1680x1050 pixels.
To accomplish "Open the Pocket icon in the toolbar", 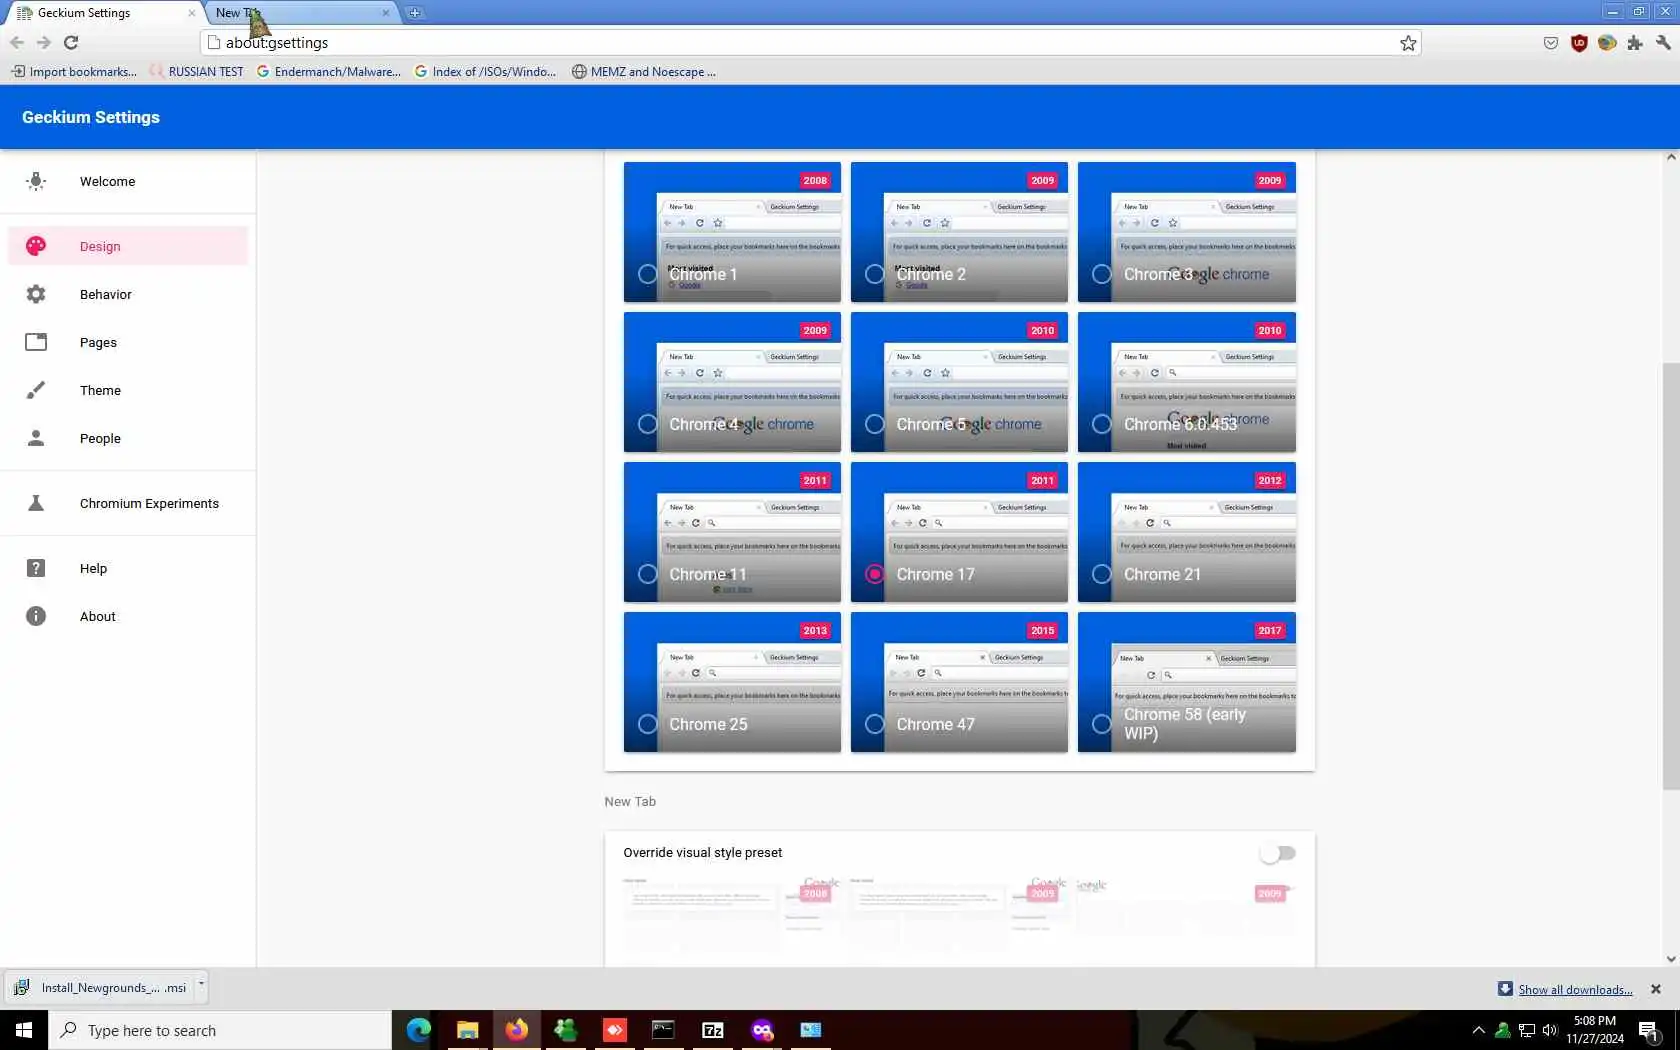I will coord(1551,43).
